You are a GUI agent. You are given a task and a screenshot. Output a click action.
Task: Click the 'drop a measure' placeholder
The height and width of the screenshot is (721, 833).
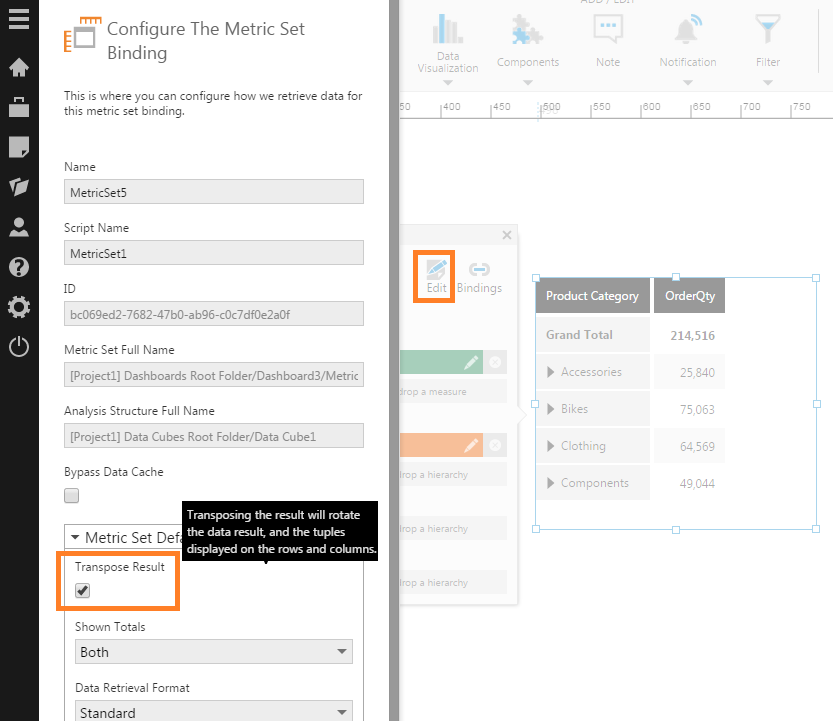453,392
